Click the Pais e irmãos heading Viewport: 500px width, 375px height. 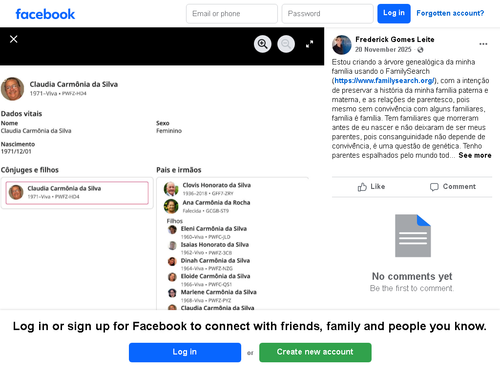[x=179, y=170]
